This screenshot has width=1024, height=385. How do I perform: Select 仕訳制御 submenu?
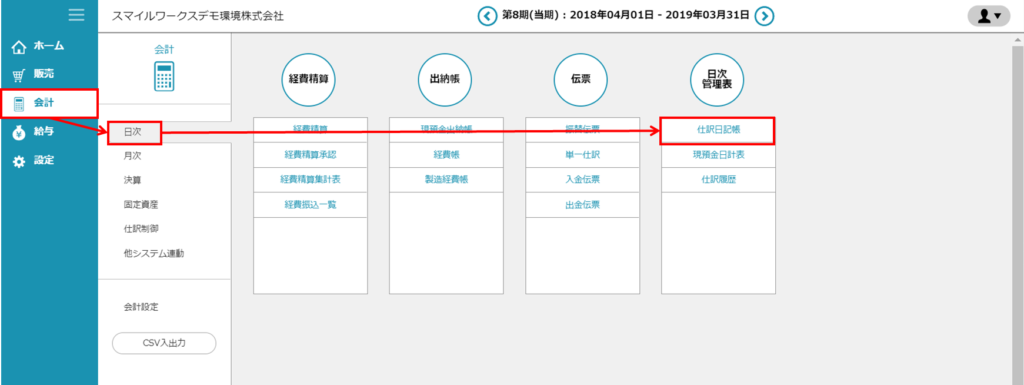point(141,228)
